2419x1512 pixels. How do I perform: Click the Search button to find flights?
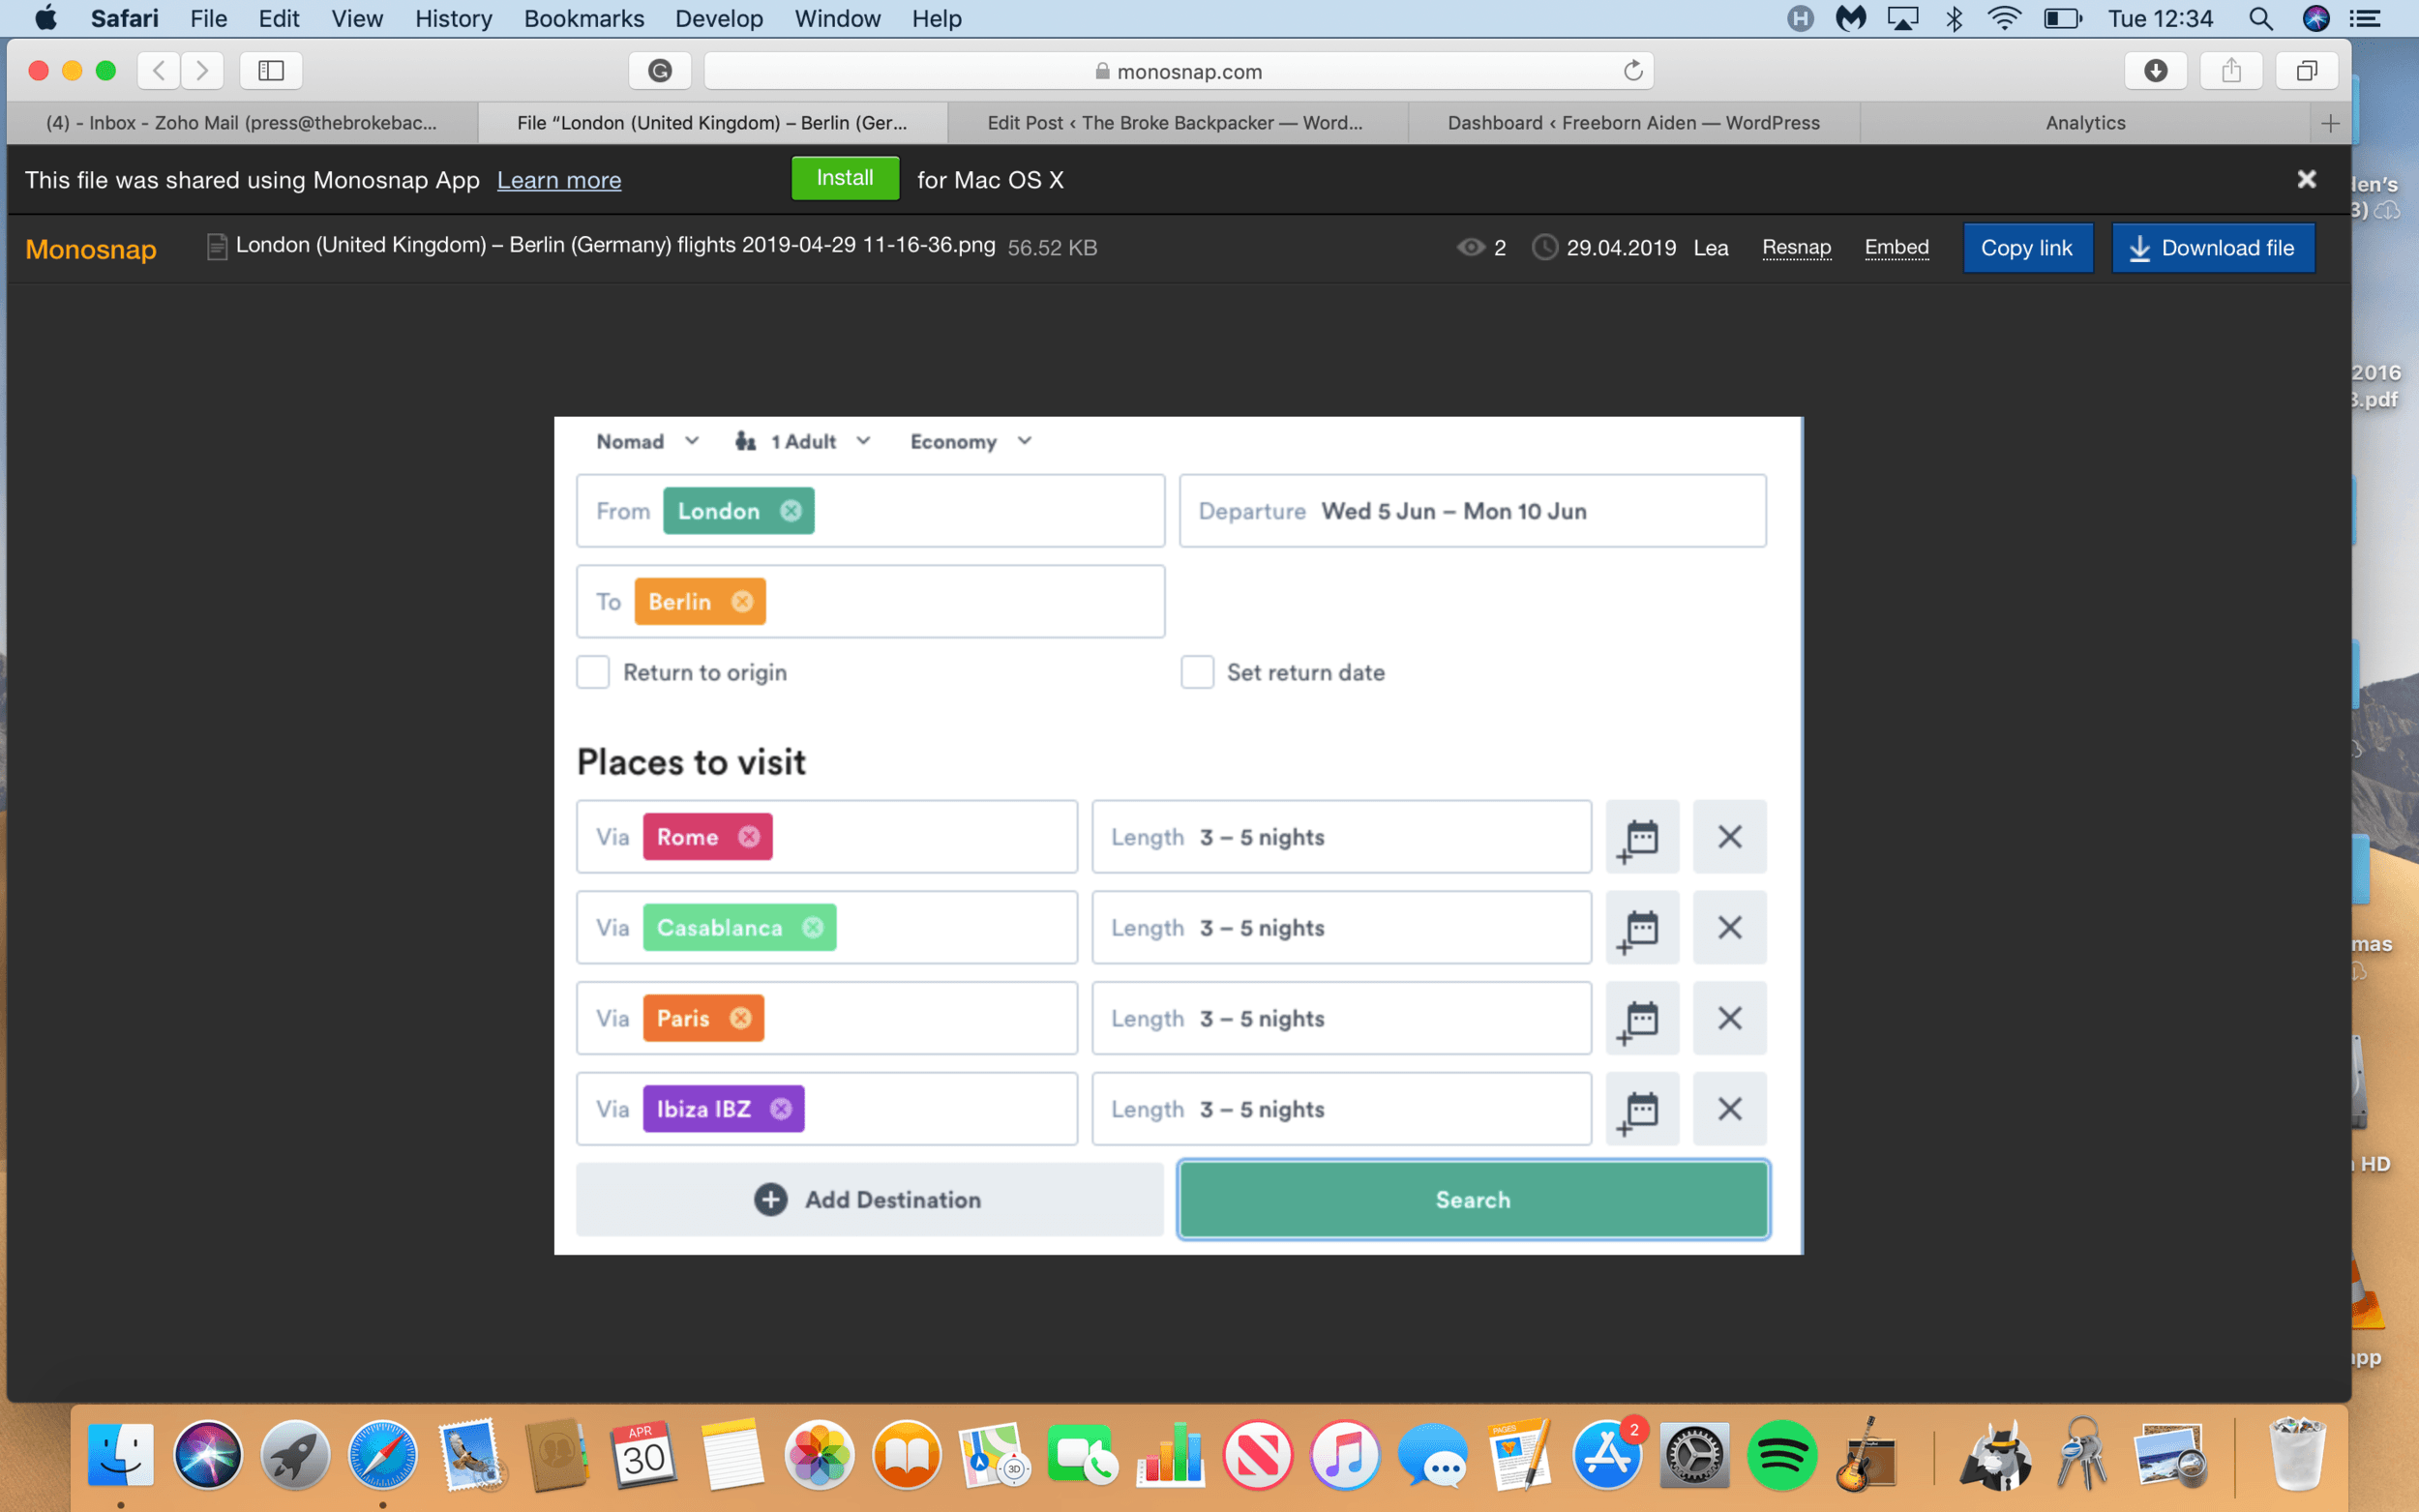tap(1472, 1201)
